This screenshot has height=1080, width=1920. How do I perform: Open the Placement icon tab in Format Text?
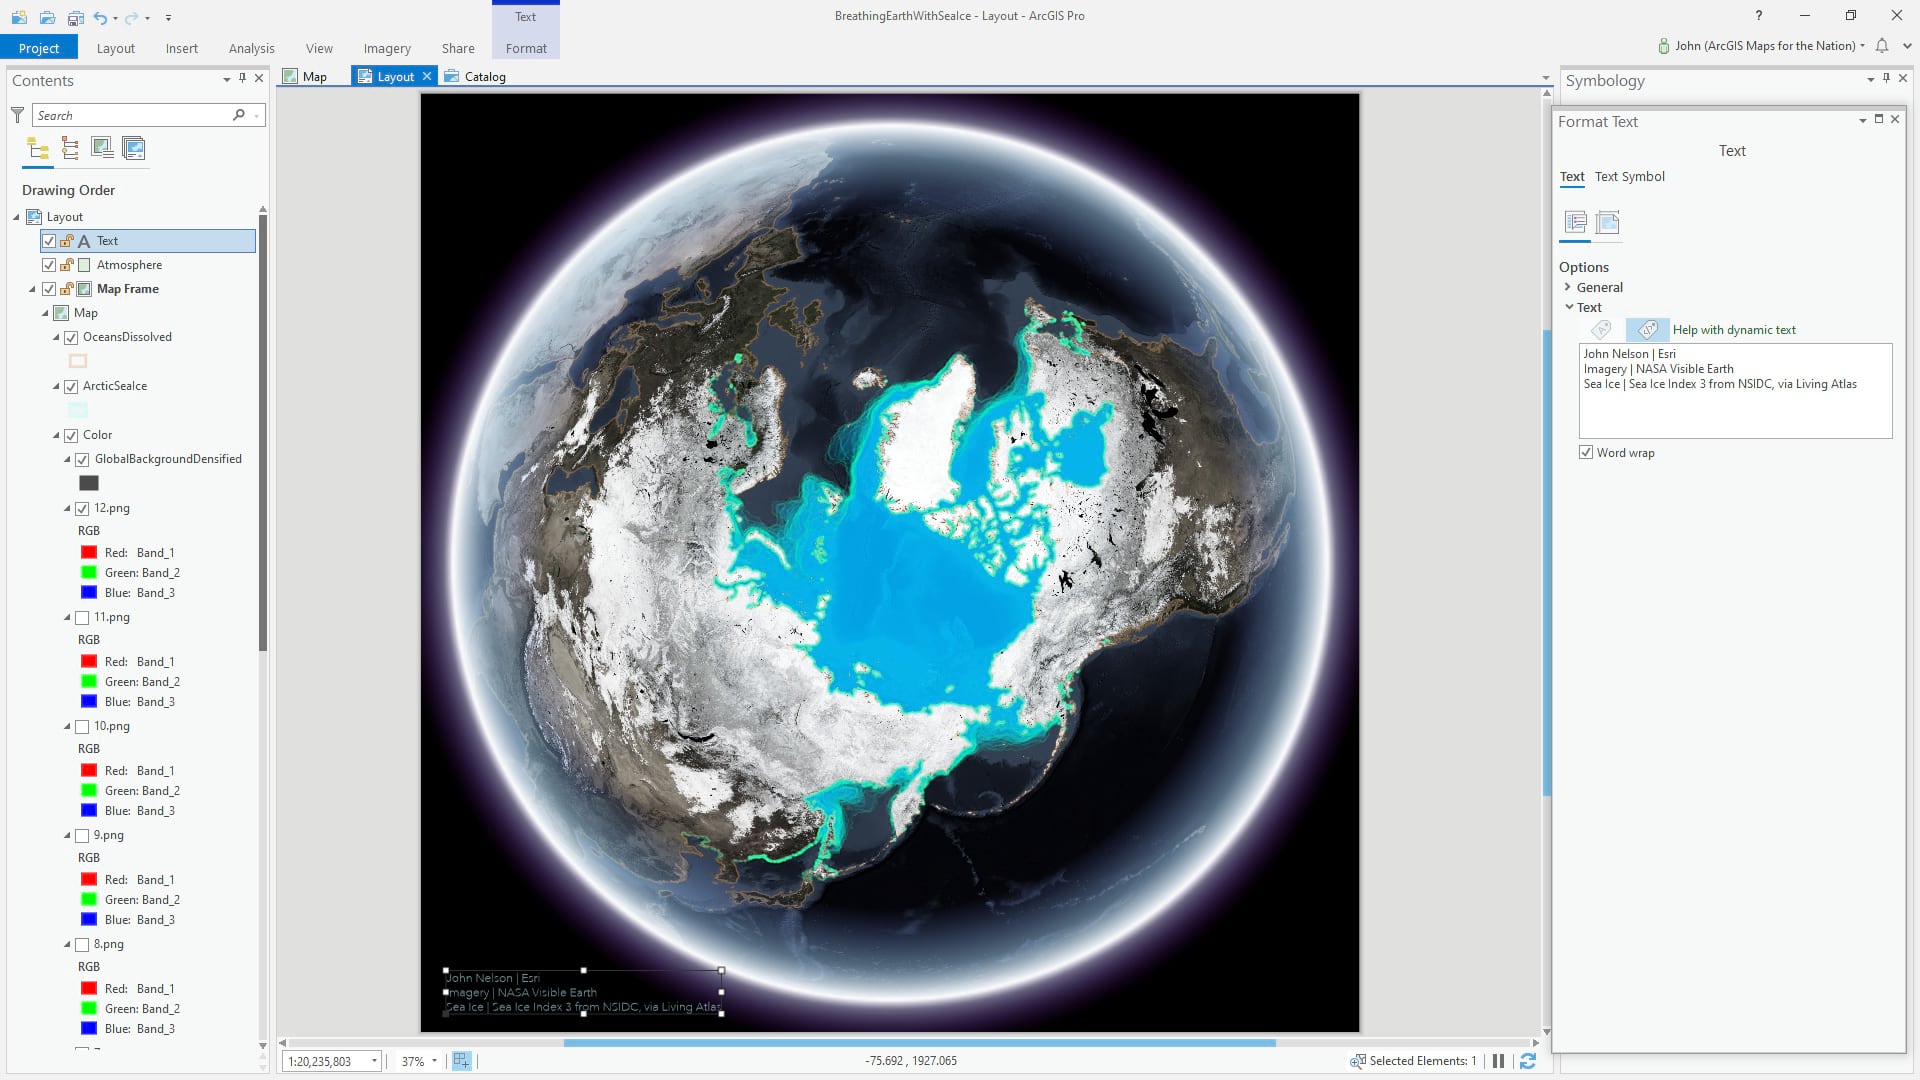(1607, 222)
